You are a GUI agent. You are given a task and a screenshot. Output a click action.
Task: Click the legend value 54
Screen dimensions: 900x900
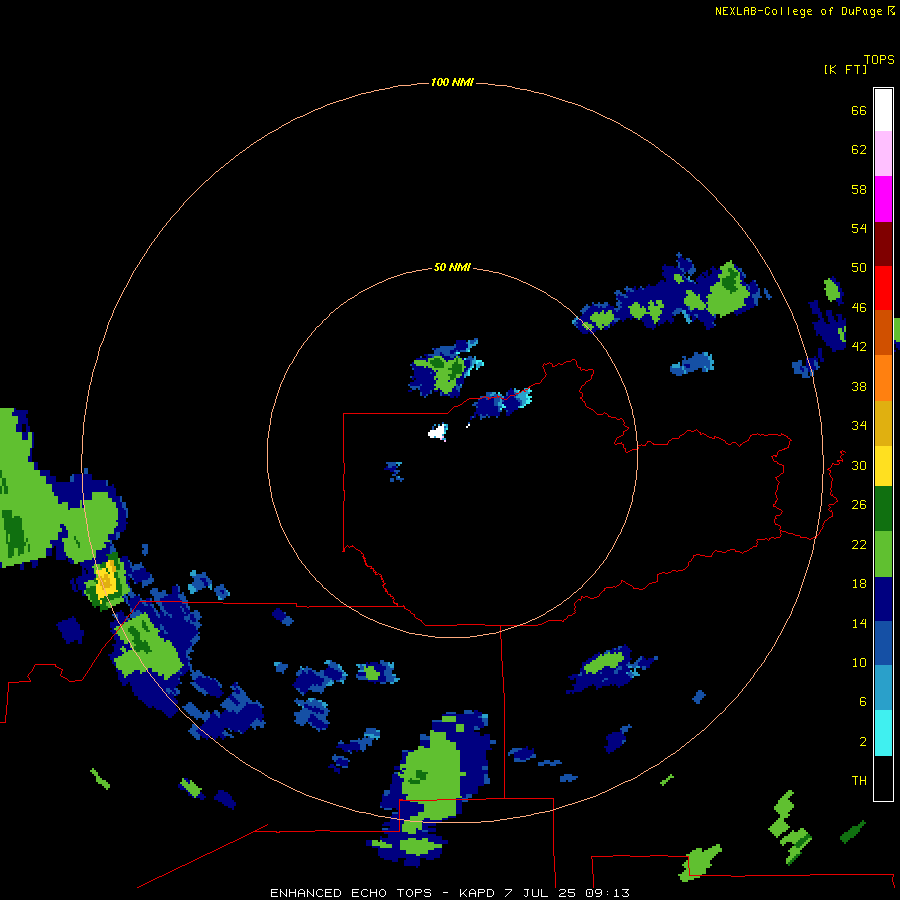click(859, 228)
